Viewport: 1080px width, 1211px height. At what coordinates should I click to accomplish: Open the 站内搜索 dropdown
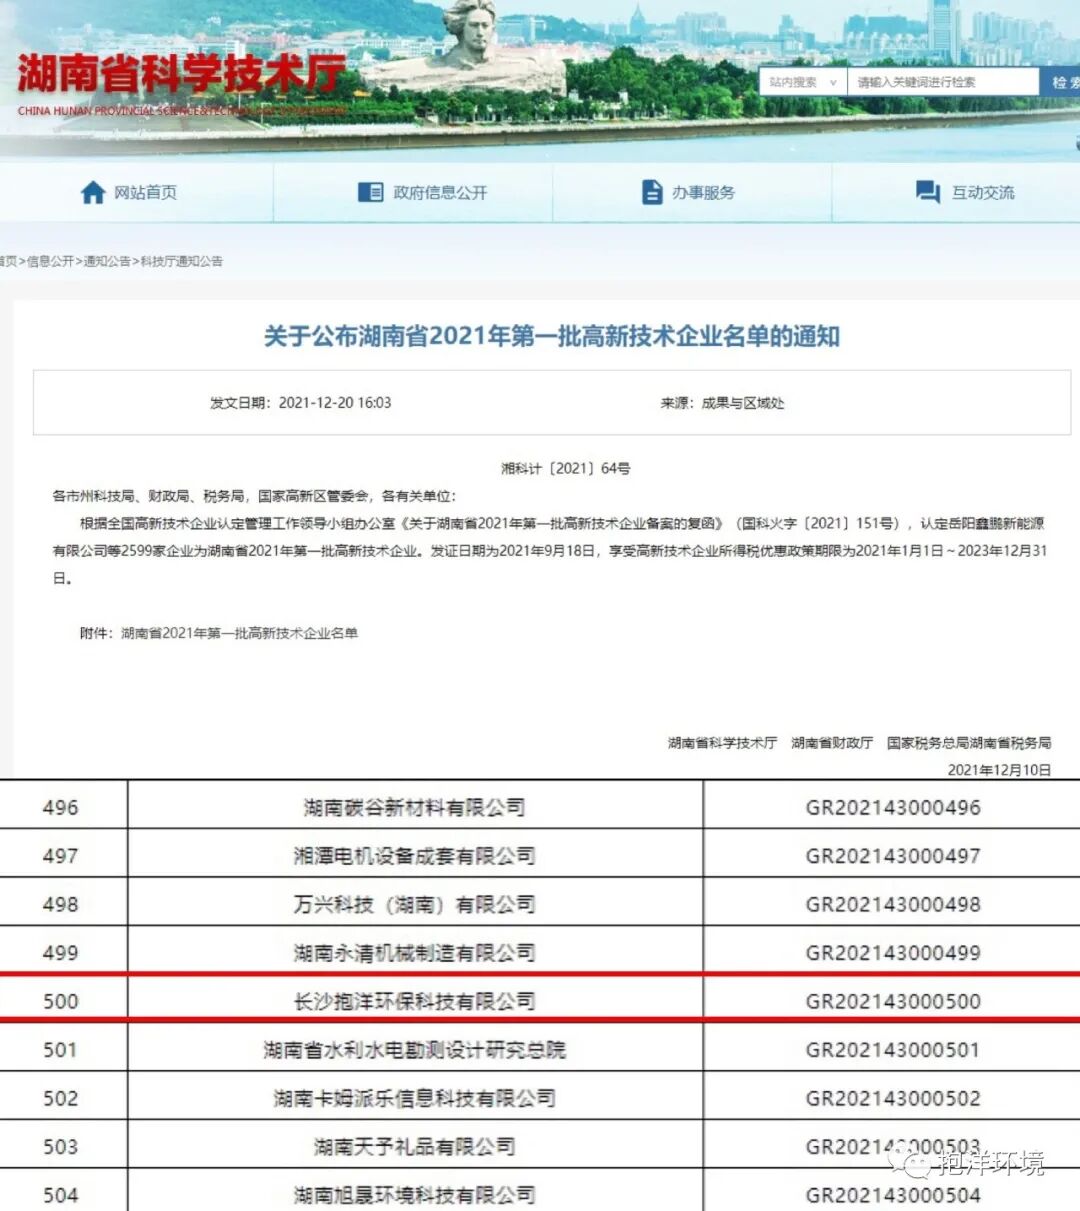795,82
